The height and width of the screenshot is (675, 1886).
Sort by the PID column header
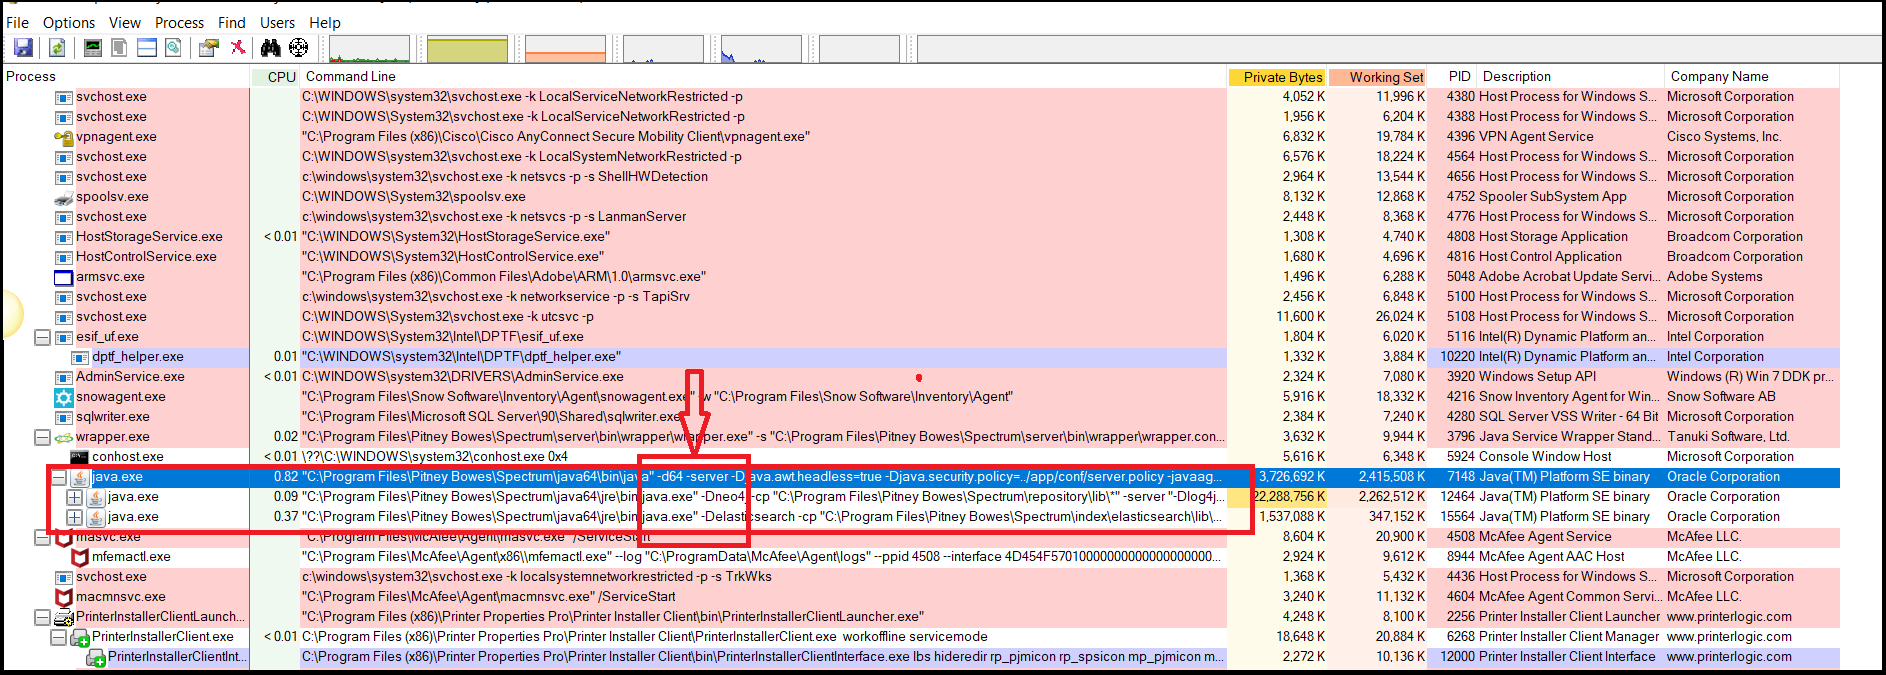(1453, 77)
